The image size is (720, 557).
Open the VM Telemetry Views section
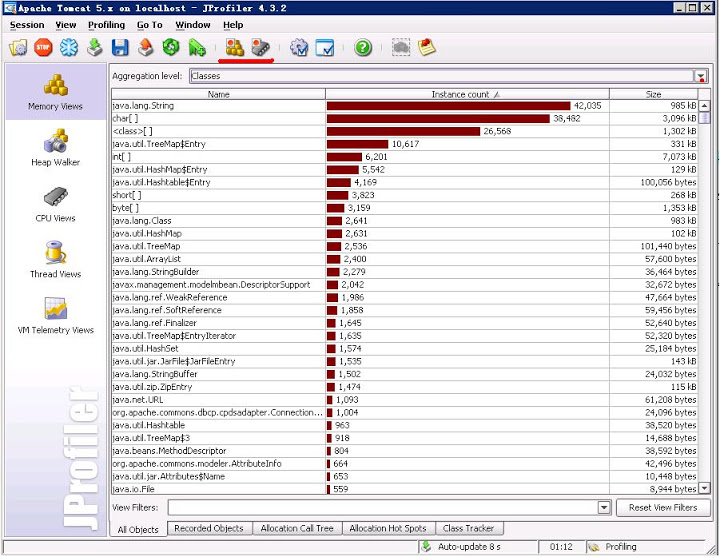tap(55, 316)
